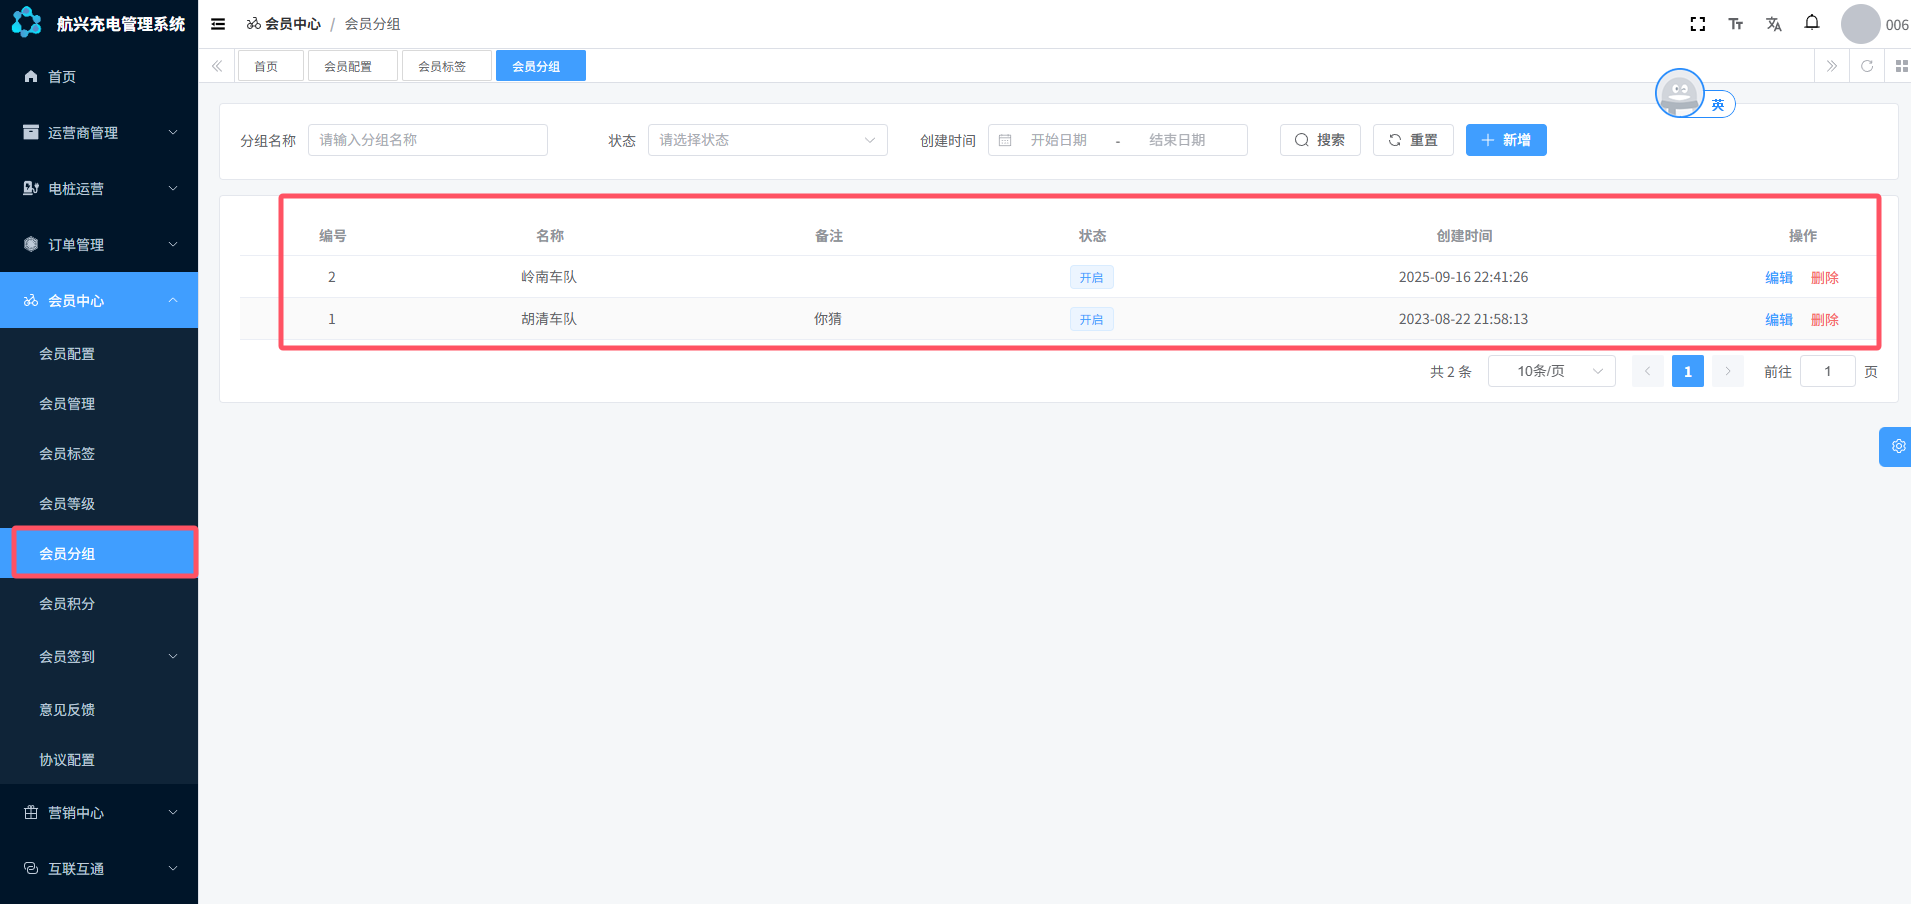
Task: Open the 状态 status dropdown
Action: pyautogui.click(x=767, y=140)
